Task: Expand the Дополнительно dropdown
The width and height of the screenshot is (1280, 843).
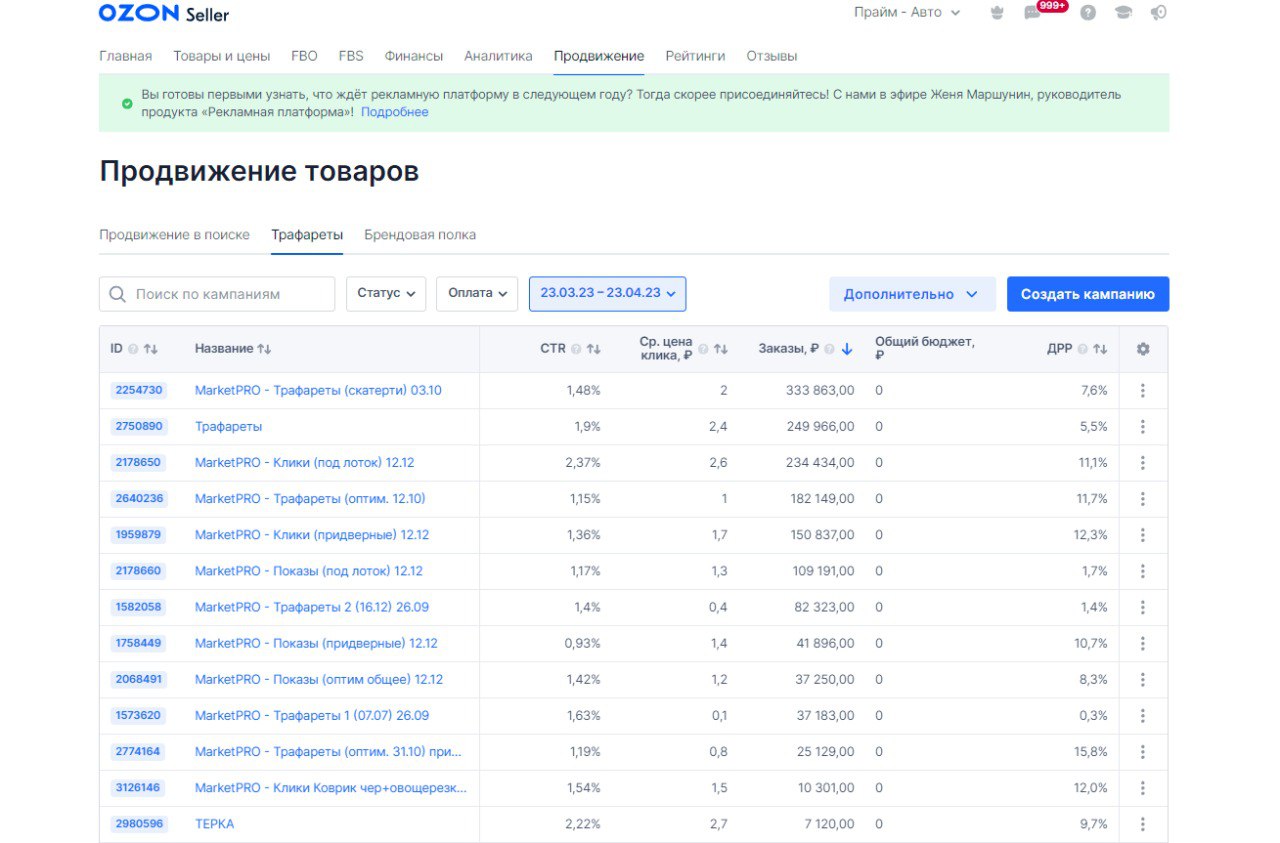Action: [912, 294]
